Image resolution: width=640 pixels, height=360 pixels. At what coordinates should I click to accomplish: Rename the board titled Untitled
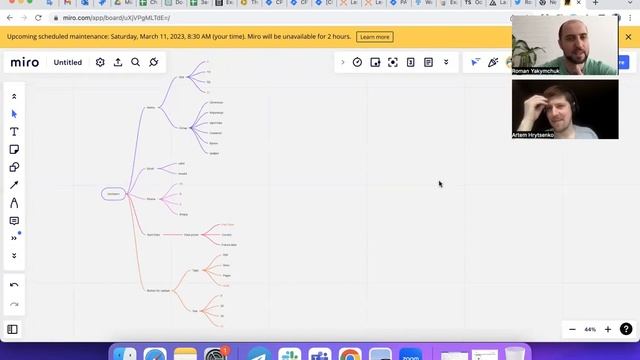coord(68,62)
